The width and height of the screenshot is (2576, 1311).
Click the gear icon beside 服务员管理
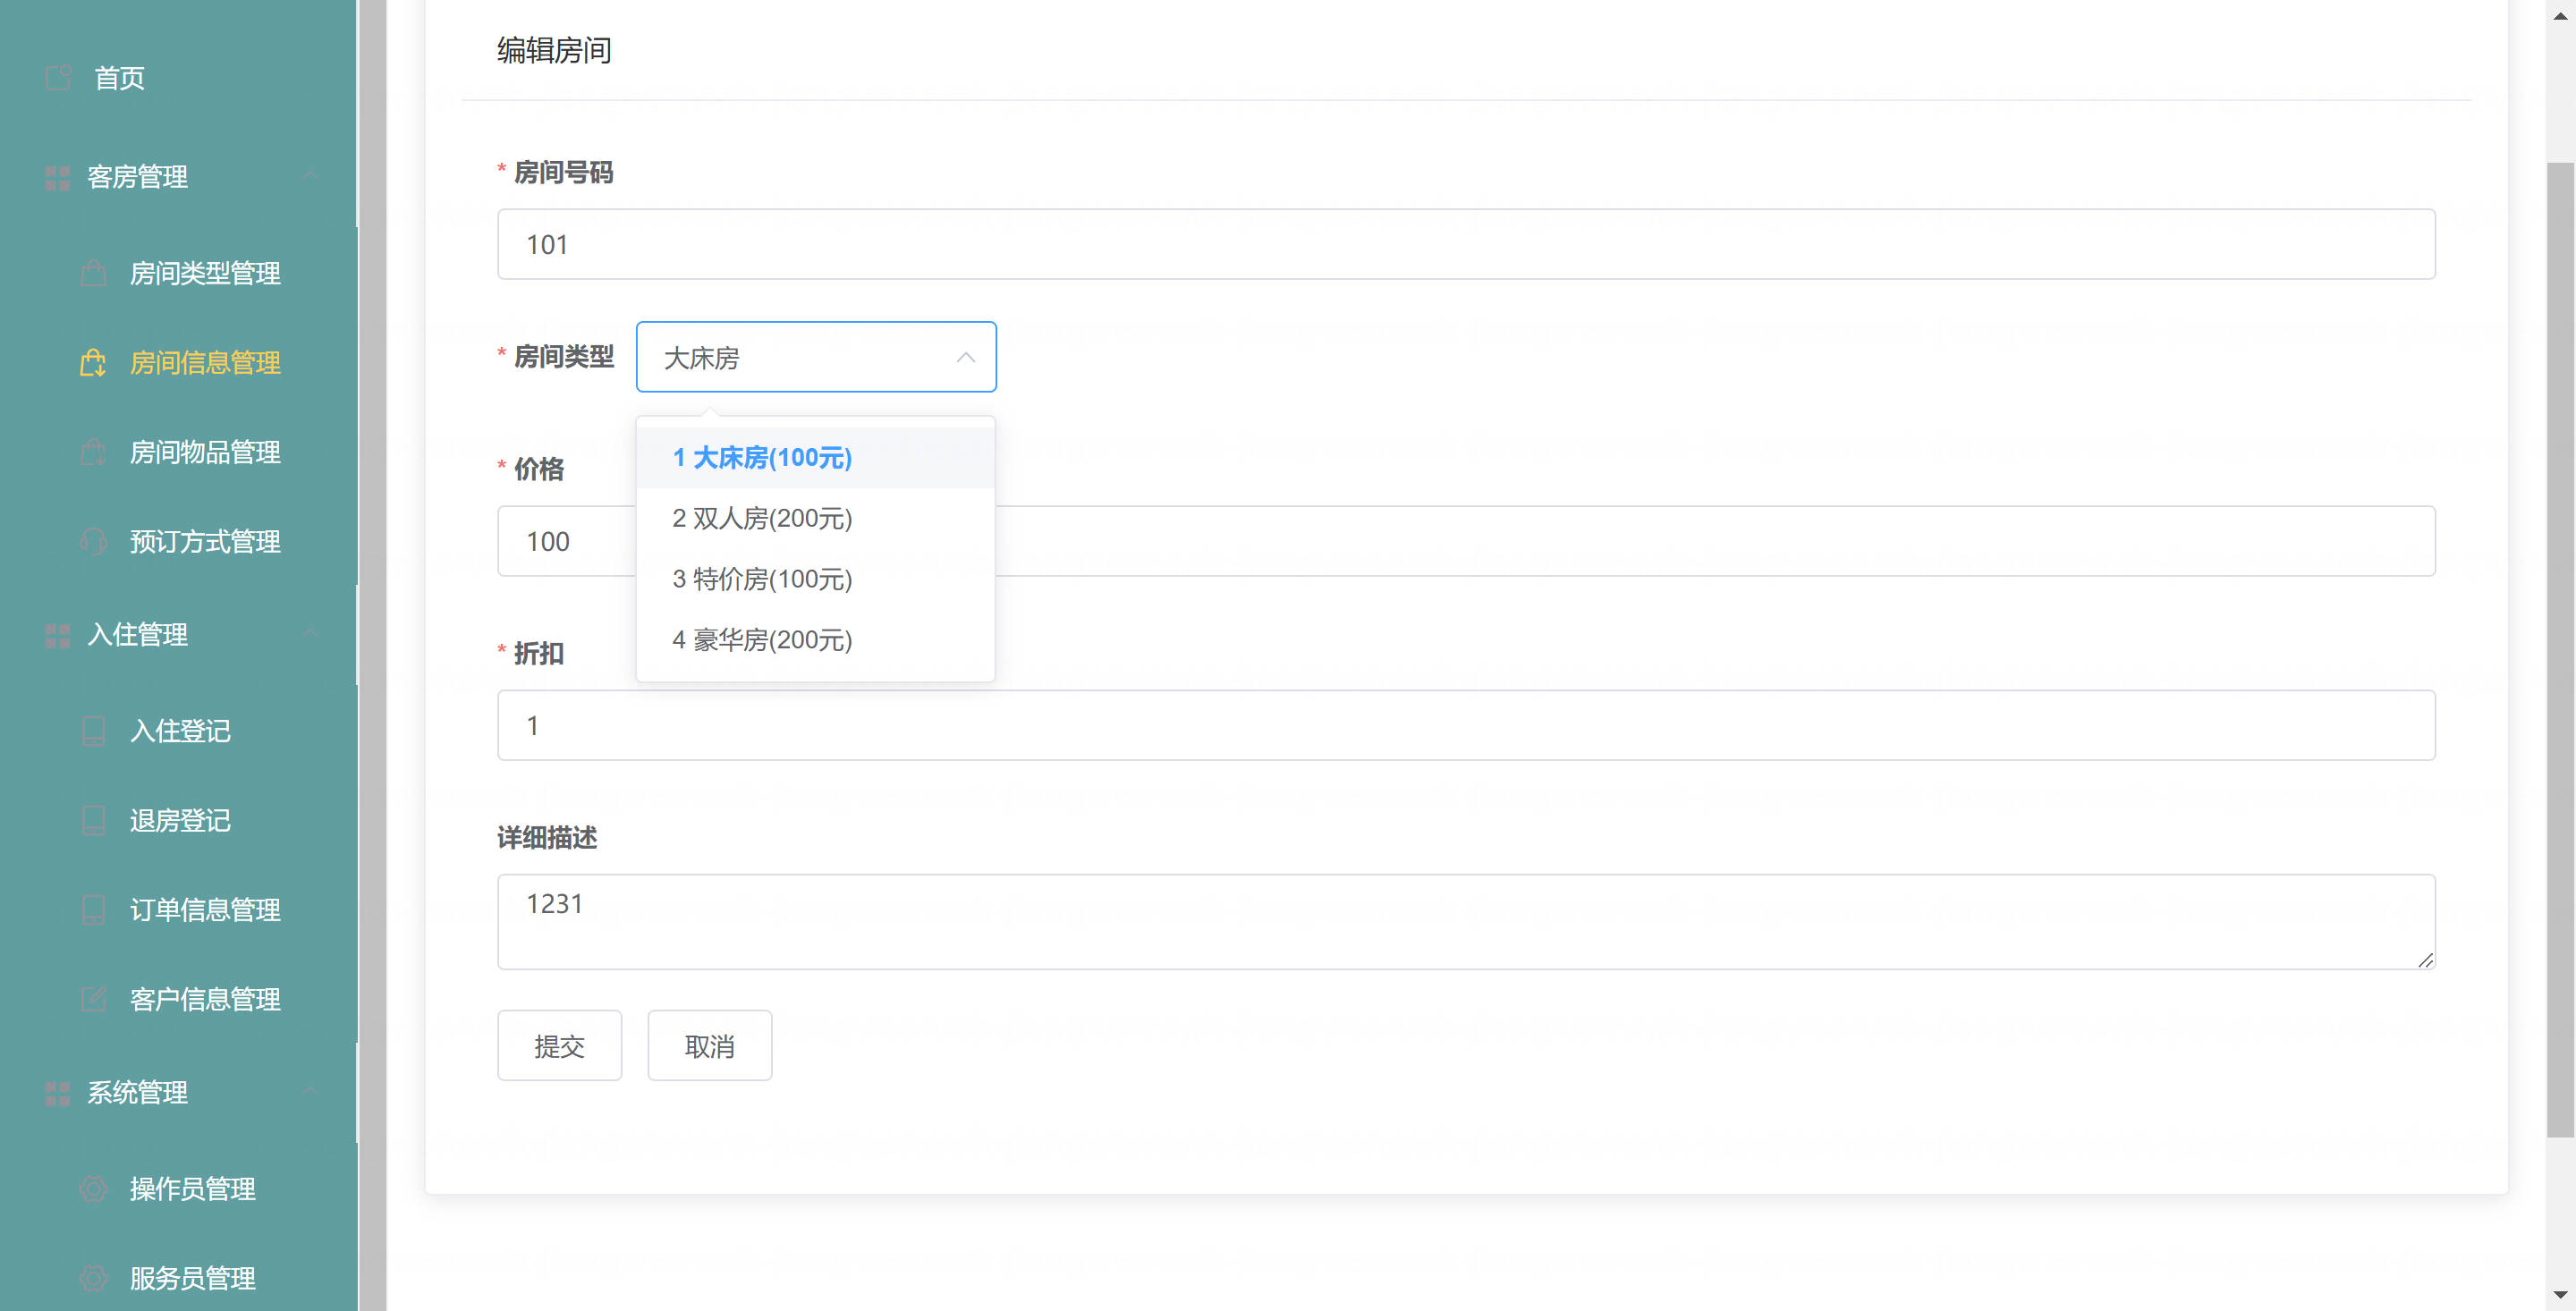[93, 1278]
